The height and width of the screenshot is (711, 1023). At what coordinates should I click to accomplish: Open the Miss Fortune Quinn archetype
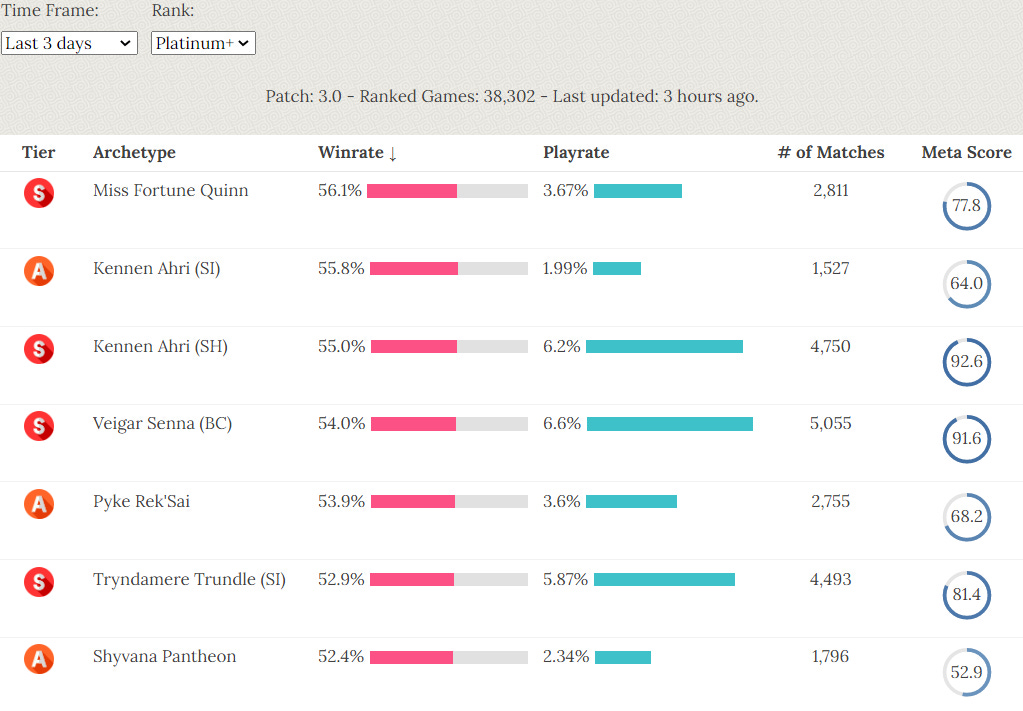tap(170, 190)
